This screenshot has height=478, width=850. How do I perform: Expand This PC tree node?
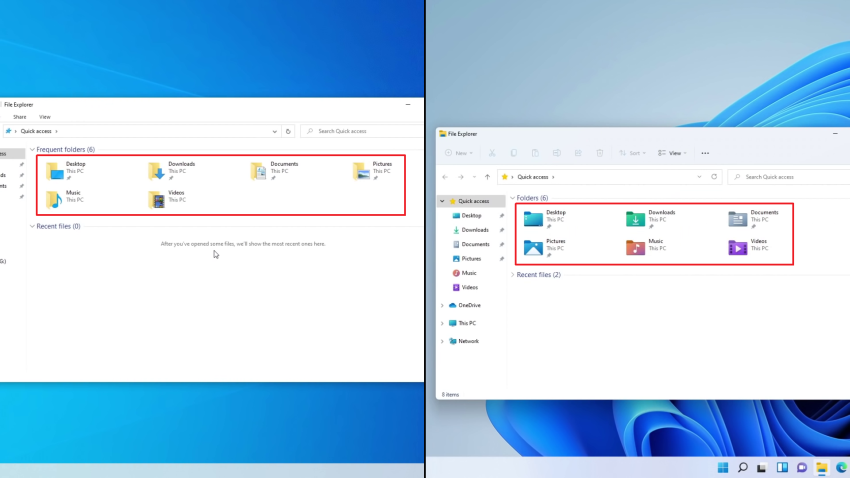(x=442, y=323)
